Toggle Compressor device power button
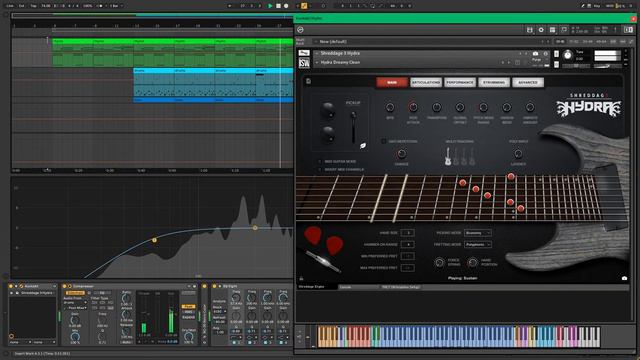 point(64,287)
